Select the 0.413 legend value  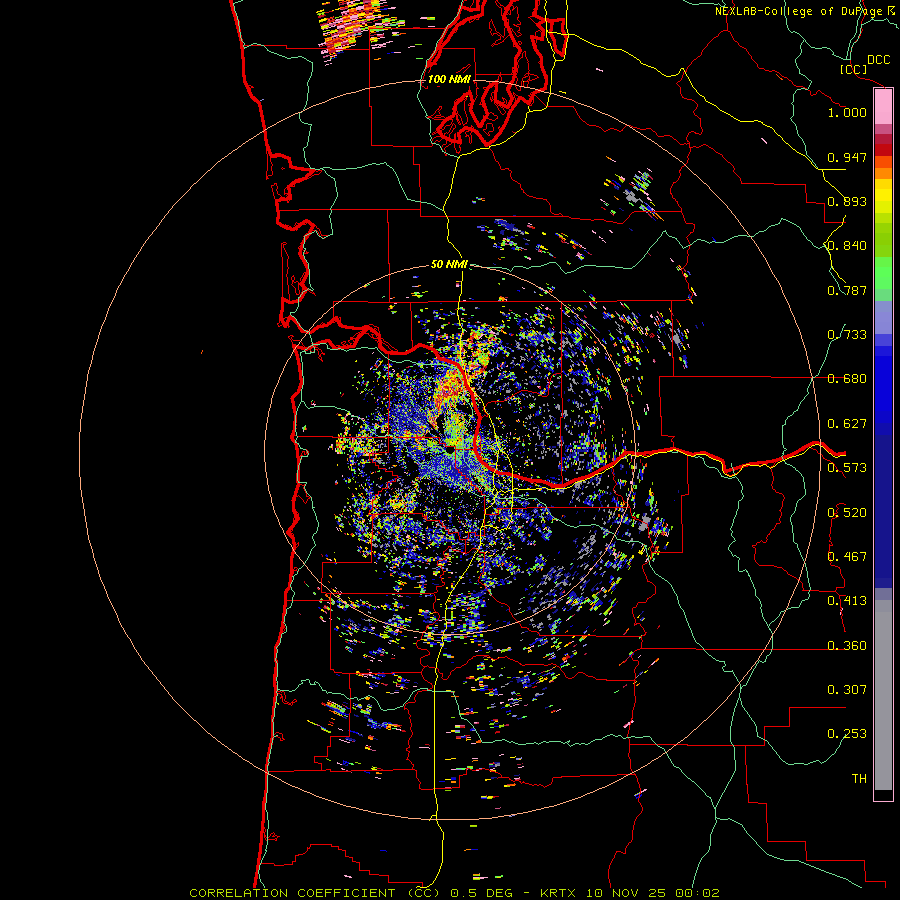point(847,601)
